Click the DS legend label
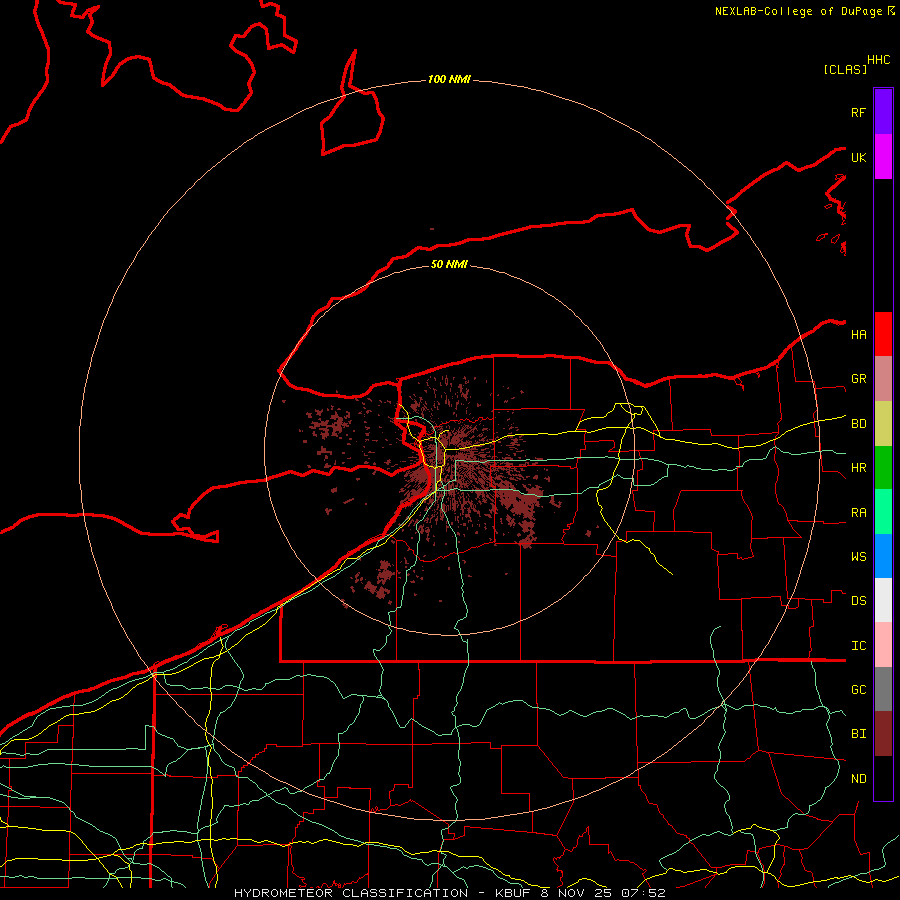This screenshot has width=900, height=900. point(858,601)
